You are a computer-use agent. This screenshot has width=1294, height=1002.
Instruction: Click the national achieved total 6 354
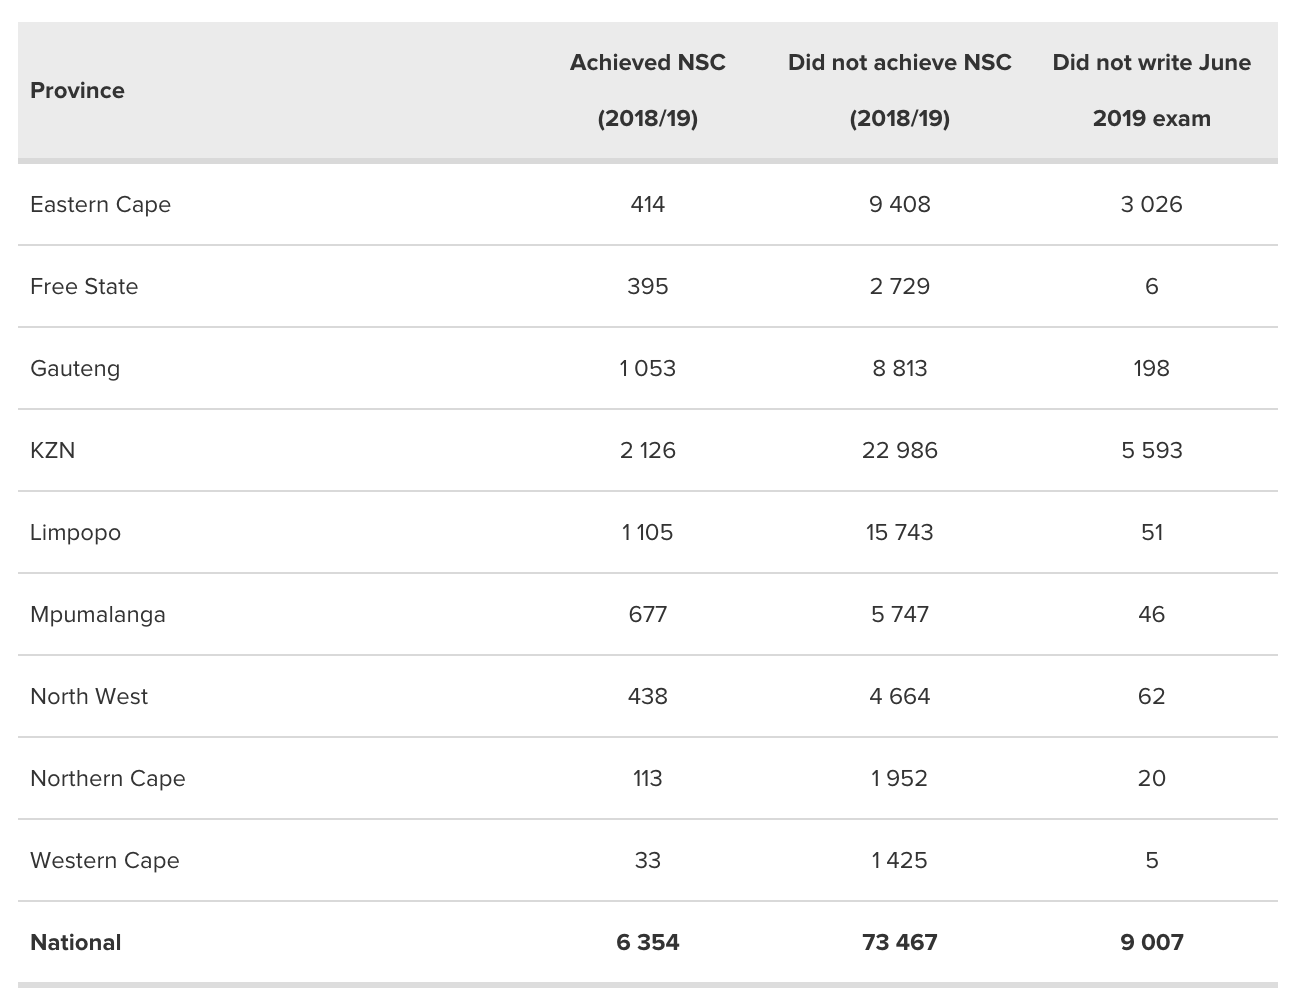[x=648, y=942]
